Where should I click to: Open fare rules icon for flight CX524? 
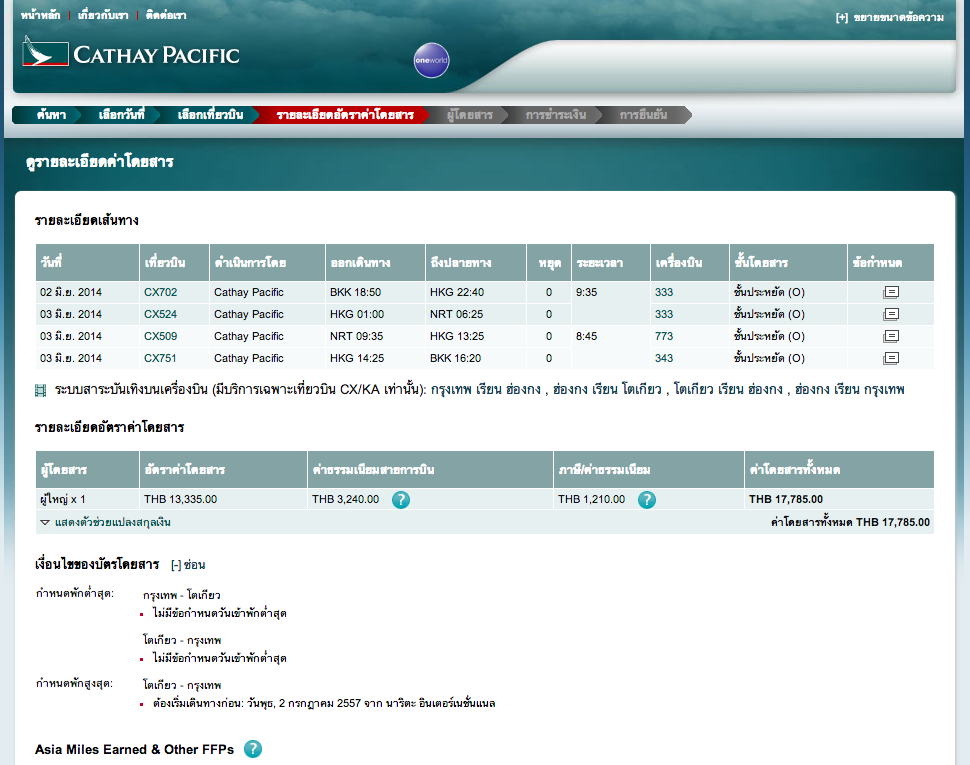pos(891,314)
